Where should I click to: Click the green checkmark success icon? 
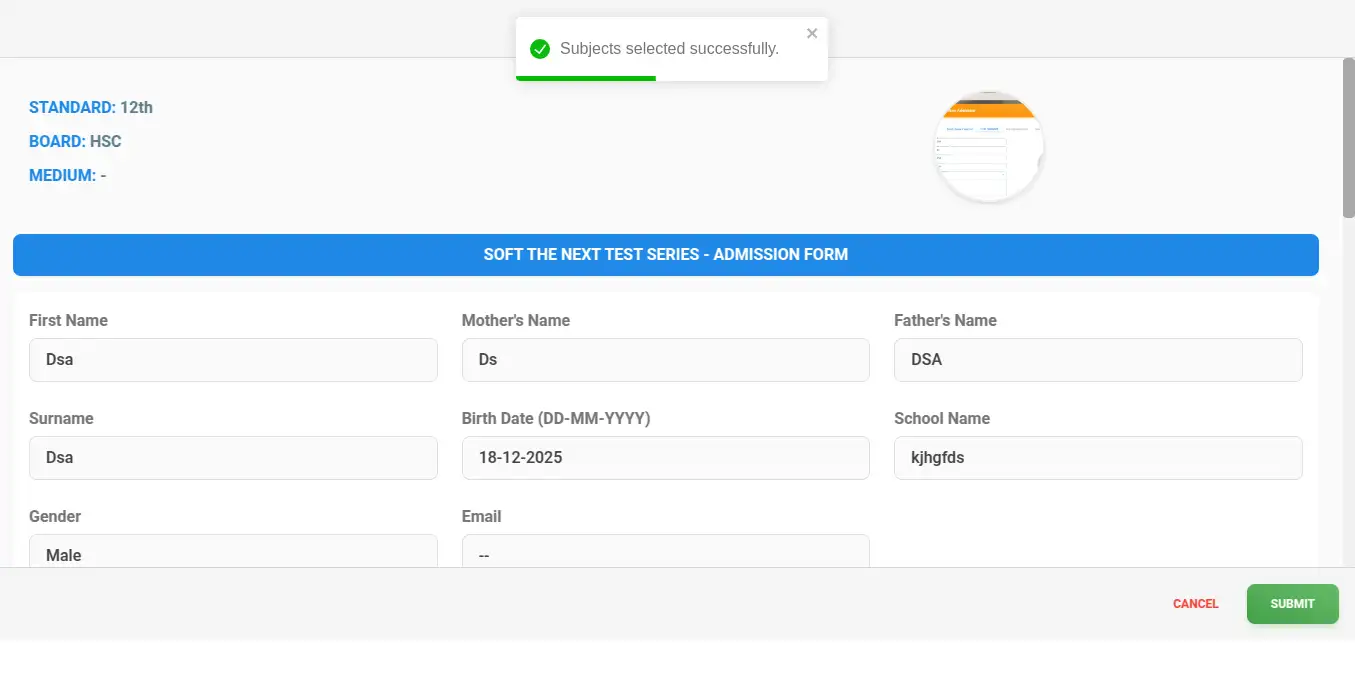[540, 49]
